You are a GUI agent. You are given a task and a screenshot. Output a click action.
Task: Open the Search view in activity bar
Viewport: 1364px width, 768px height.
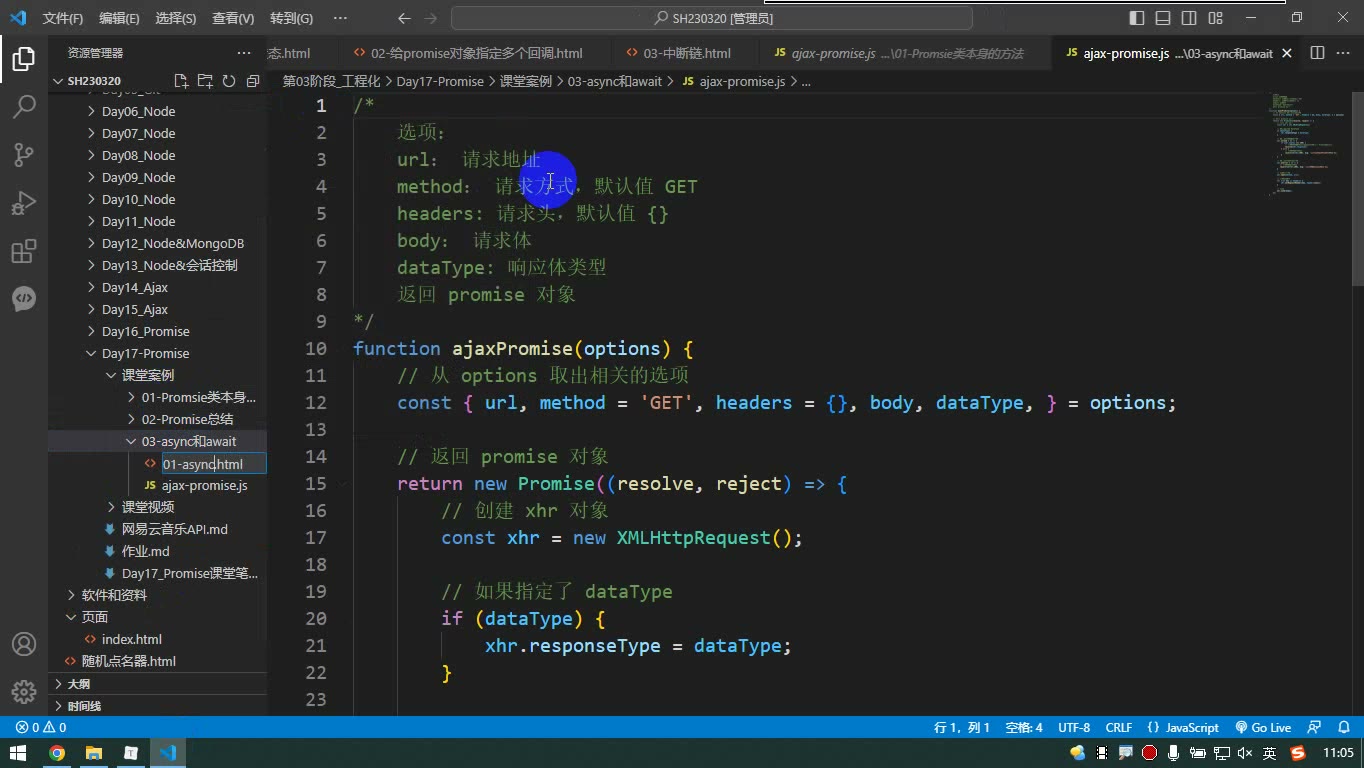click(24, 106)
